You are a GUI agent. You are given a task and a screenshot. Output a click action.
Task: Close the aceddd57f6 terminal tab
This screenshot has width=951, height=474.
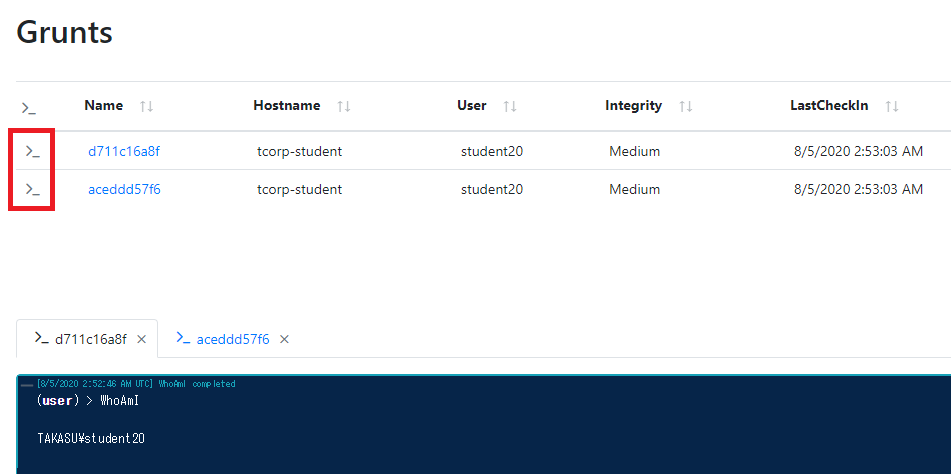(284, 339)
